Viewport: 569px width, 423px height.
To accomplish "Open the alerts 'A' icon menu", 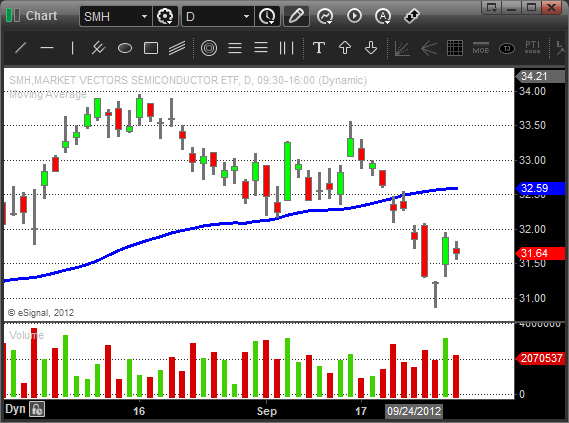I will [383, 16].
